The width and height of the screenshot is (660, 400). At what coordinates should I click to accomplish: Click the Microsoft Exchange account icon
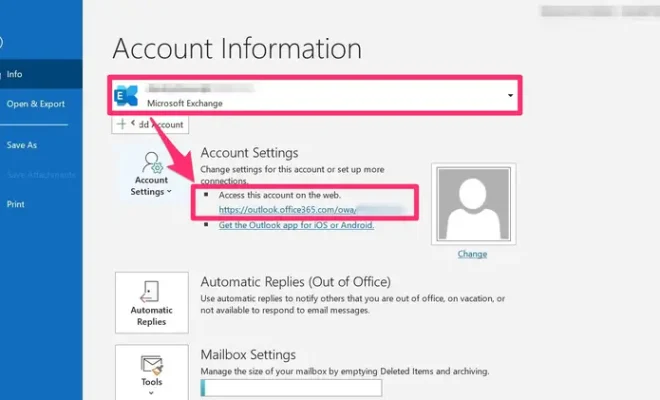pos(126,96)
